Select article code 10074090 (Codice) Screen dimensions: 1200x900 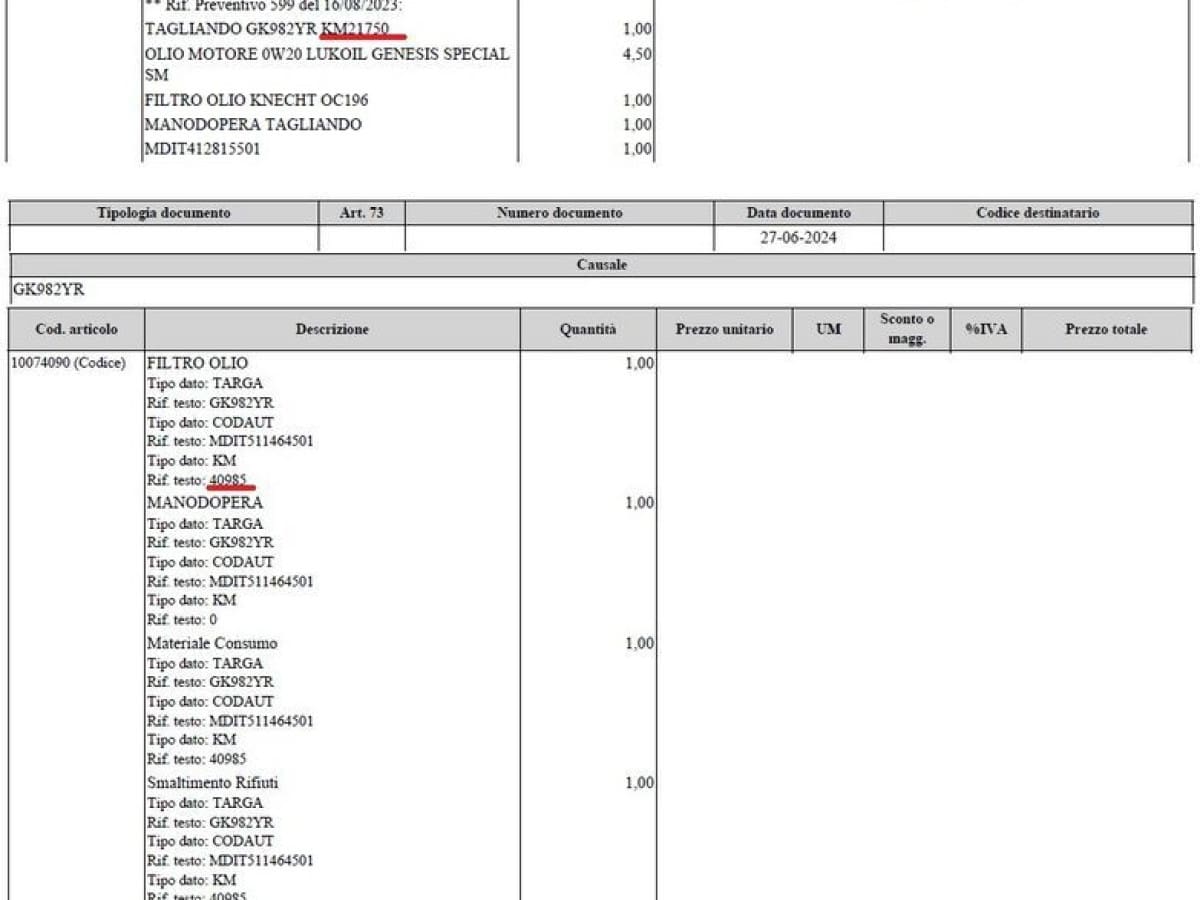point(69,363)
